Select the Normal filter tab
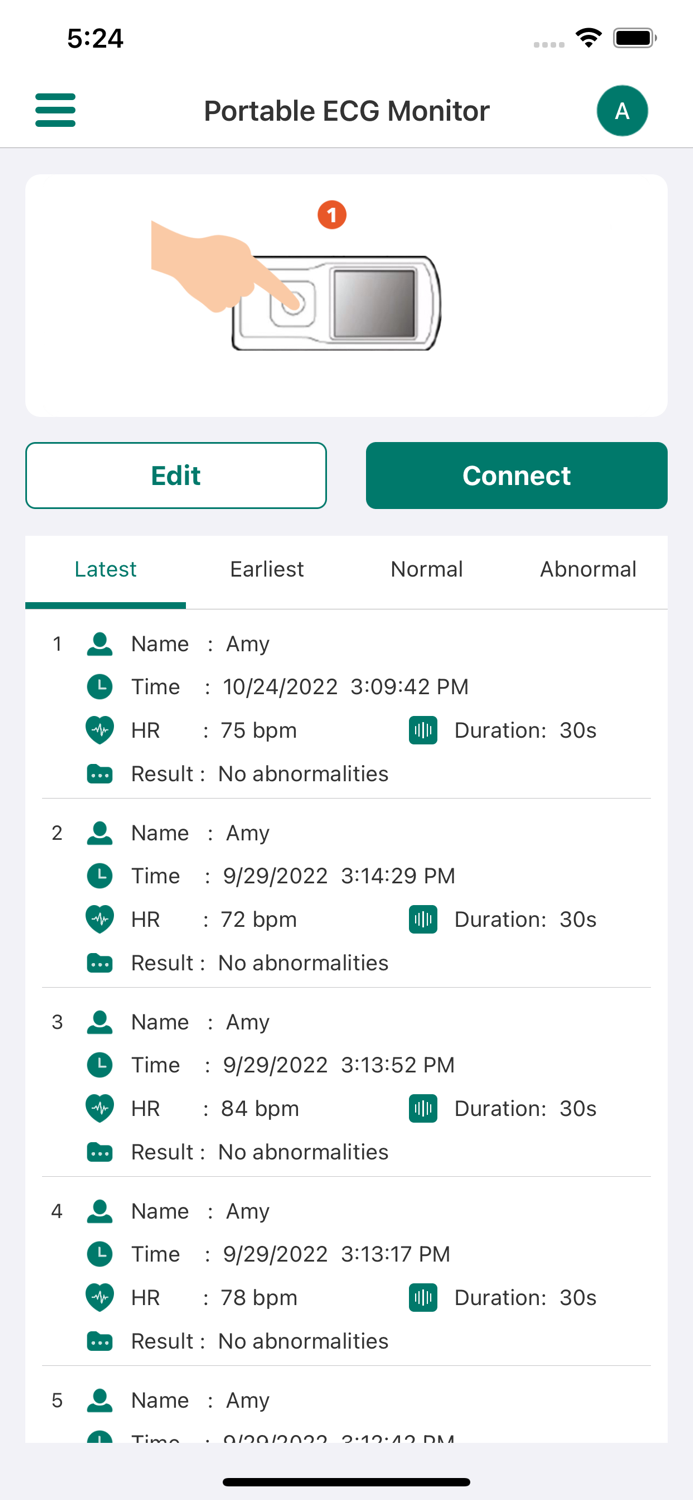 427,569
